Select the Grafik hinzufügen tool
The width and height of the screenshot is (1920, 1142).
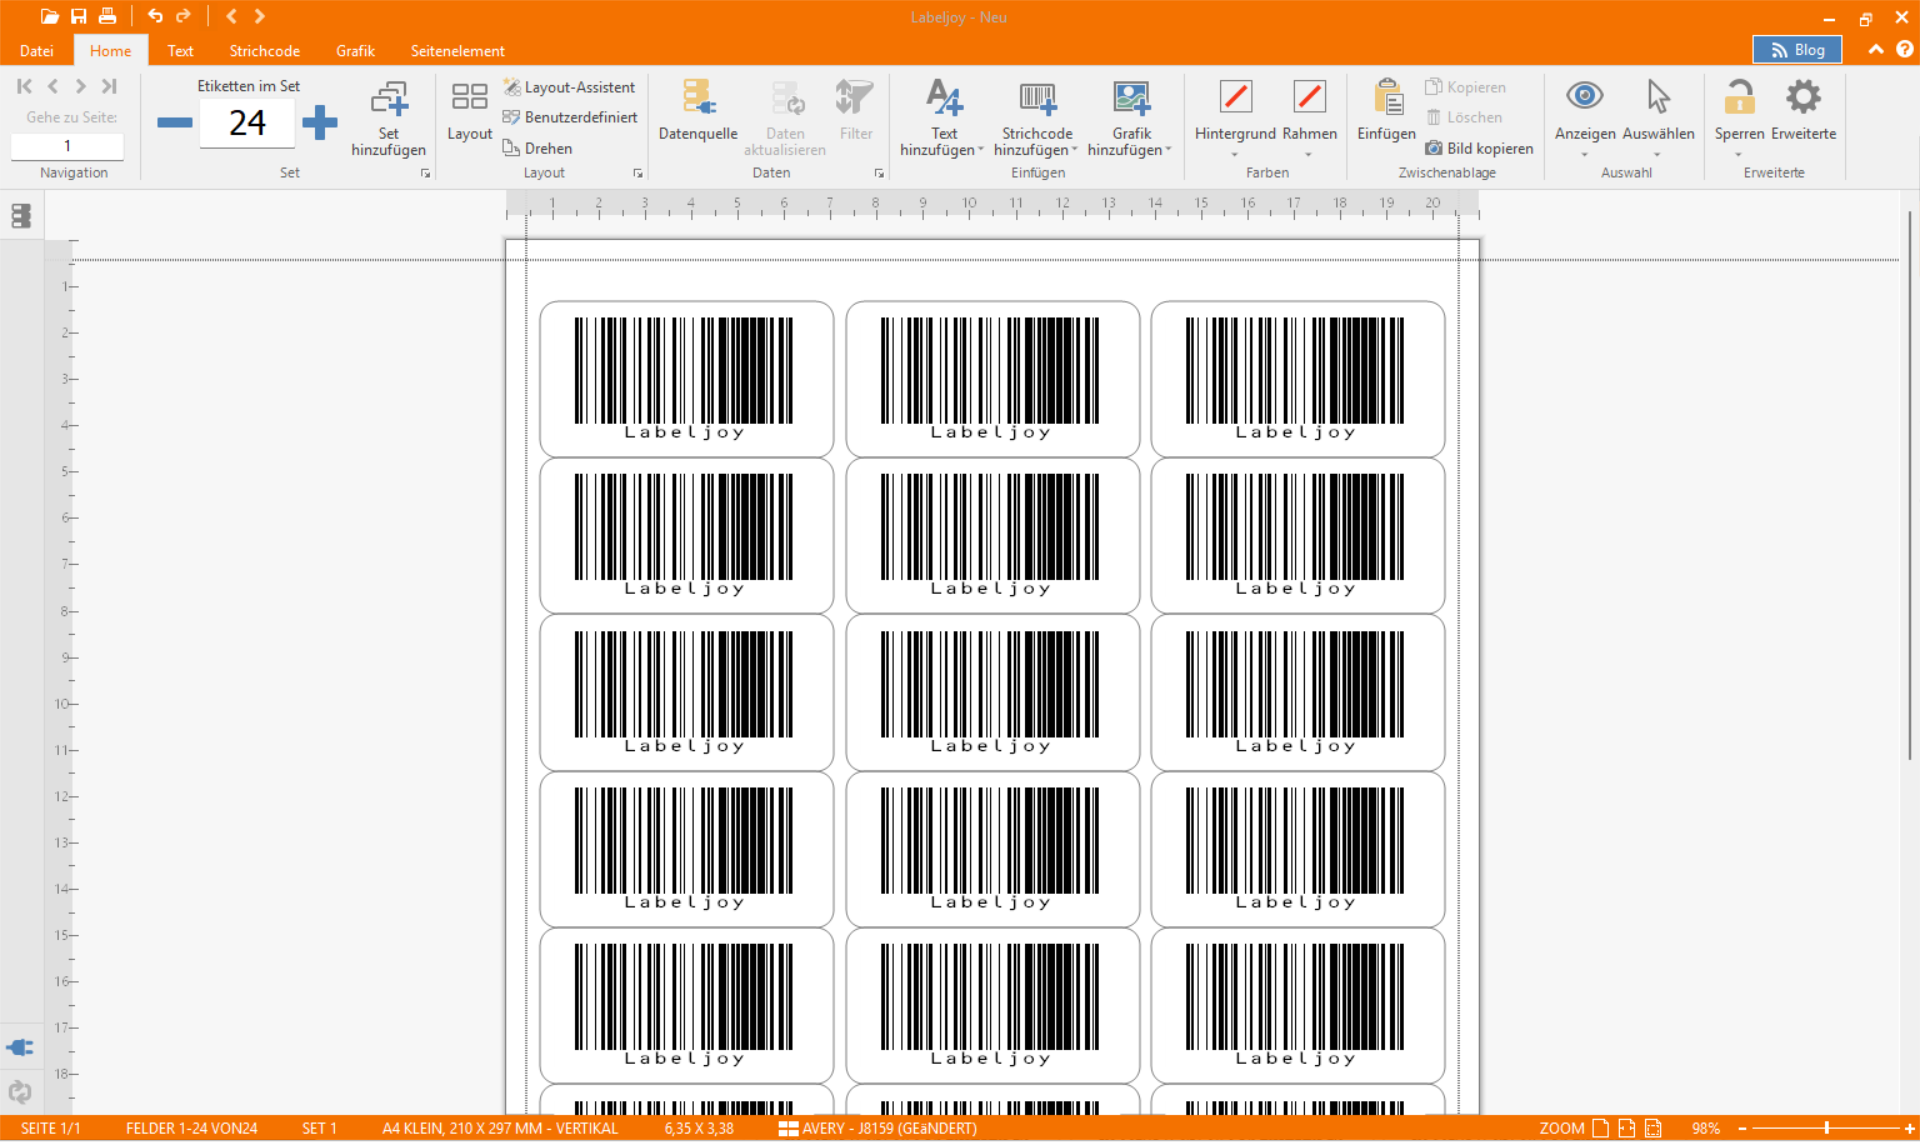1130,115
